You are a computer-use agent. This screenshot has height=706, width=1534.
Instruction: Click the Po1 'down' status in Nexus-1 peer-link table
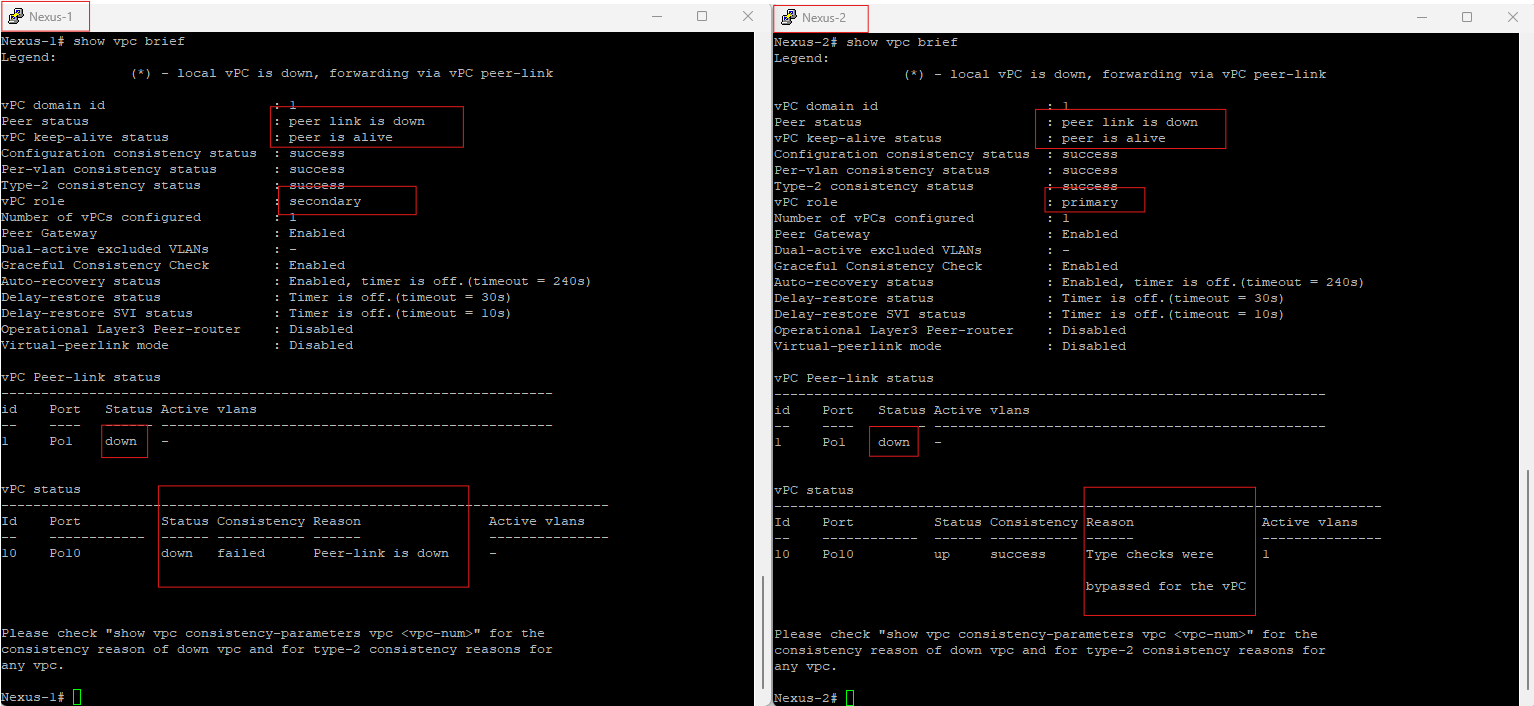[121, 441]
